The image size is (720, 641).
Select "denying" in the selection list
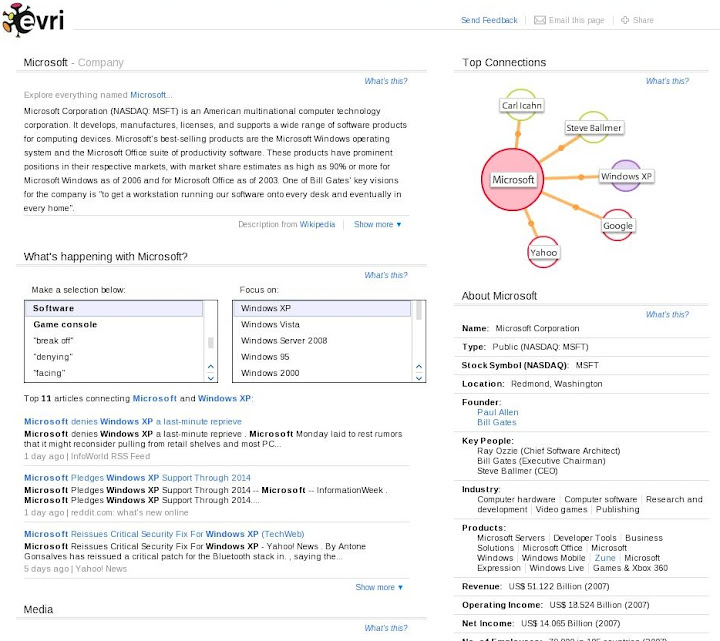click(113, 357)
